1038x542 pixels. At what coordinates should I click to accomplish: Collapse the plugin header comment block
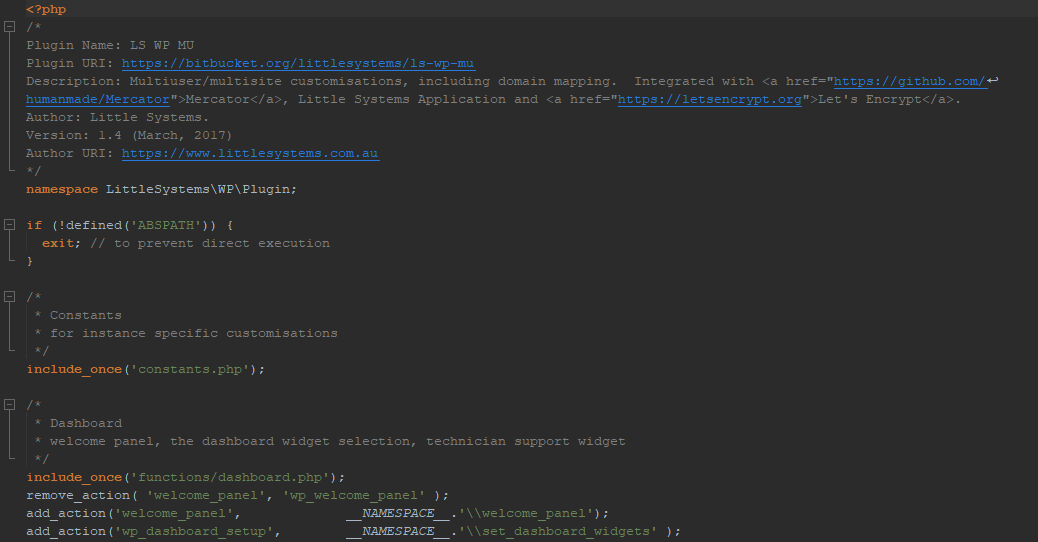[x=10, y=27]
